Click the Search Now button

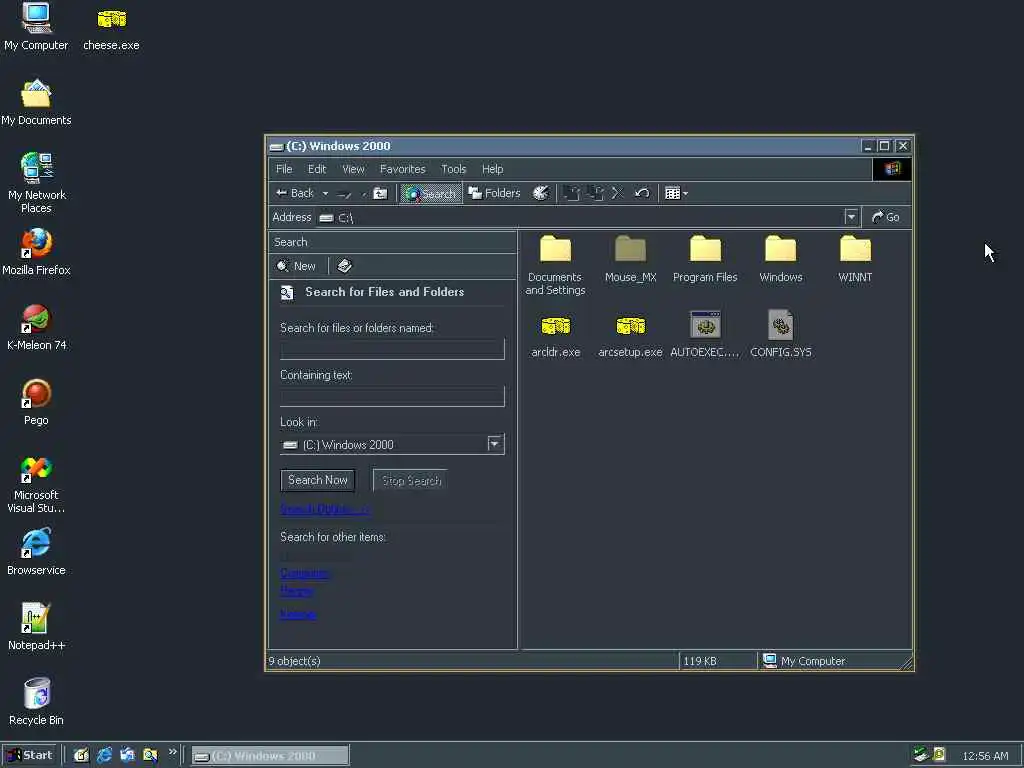coord(317,480)
